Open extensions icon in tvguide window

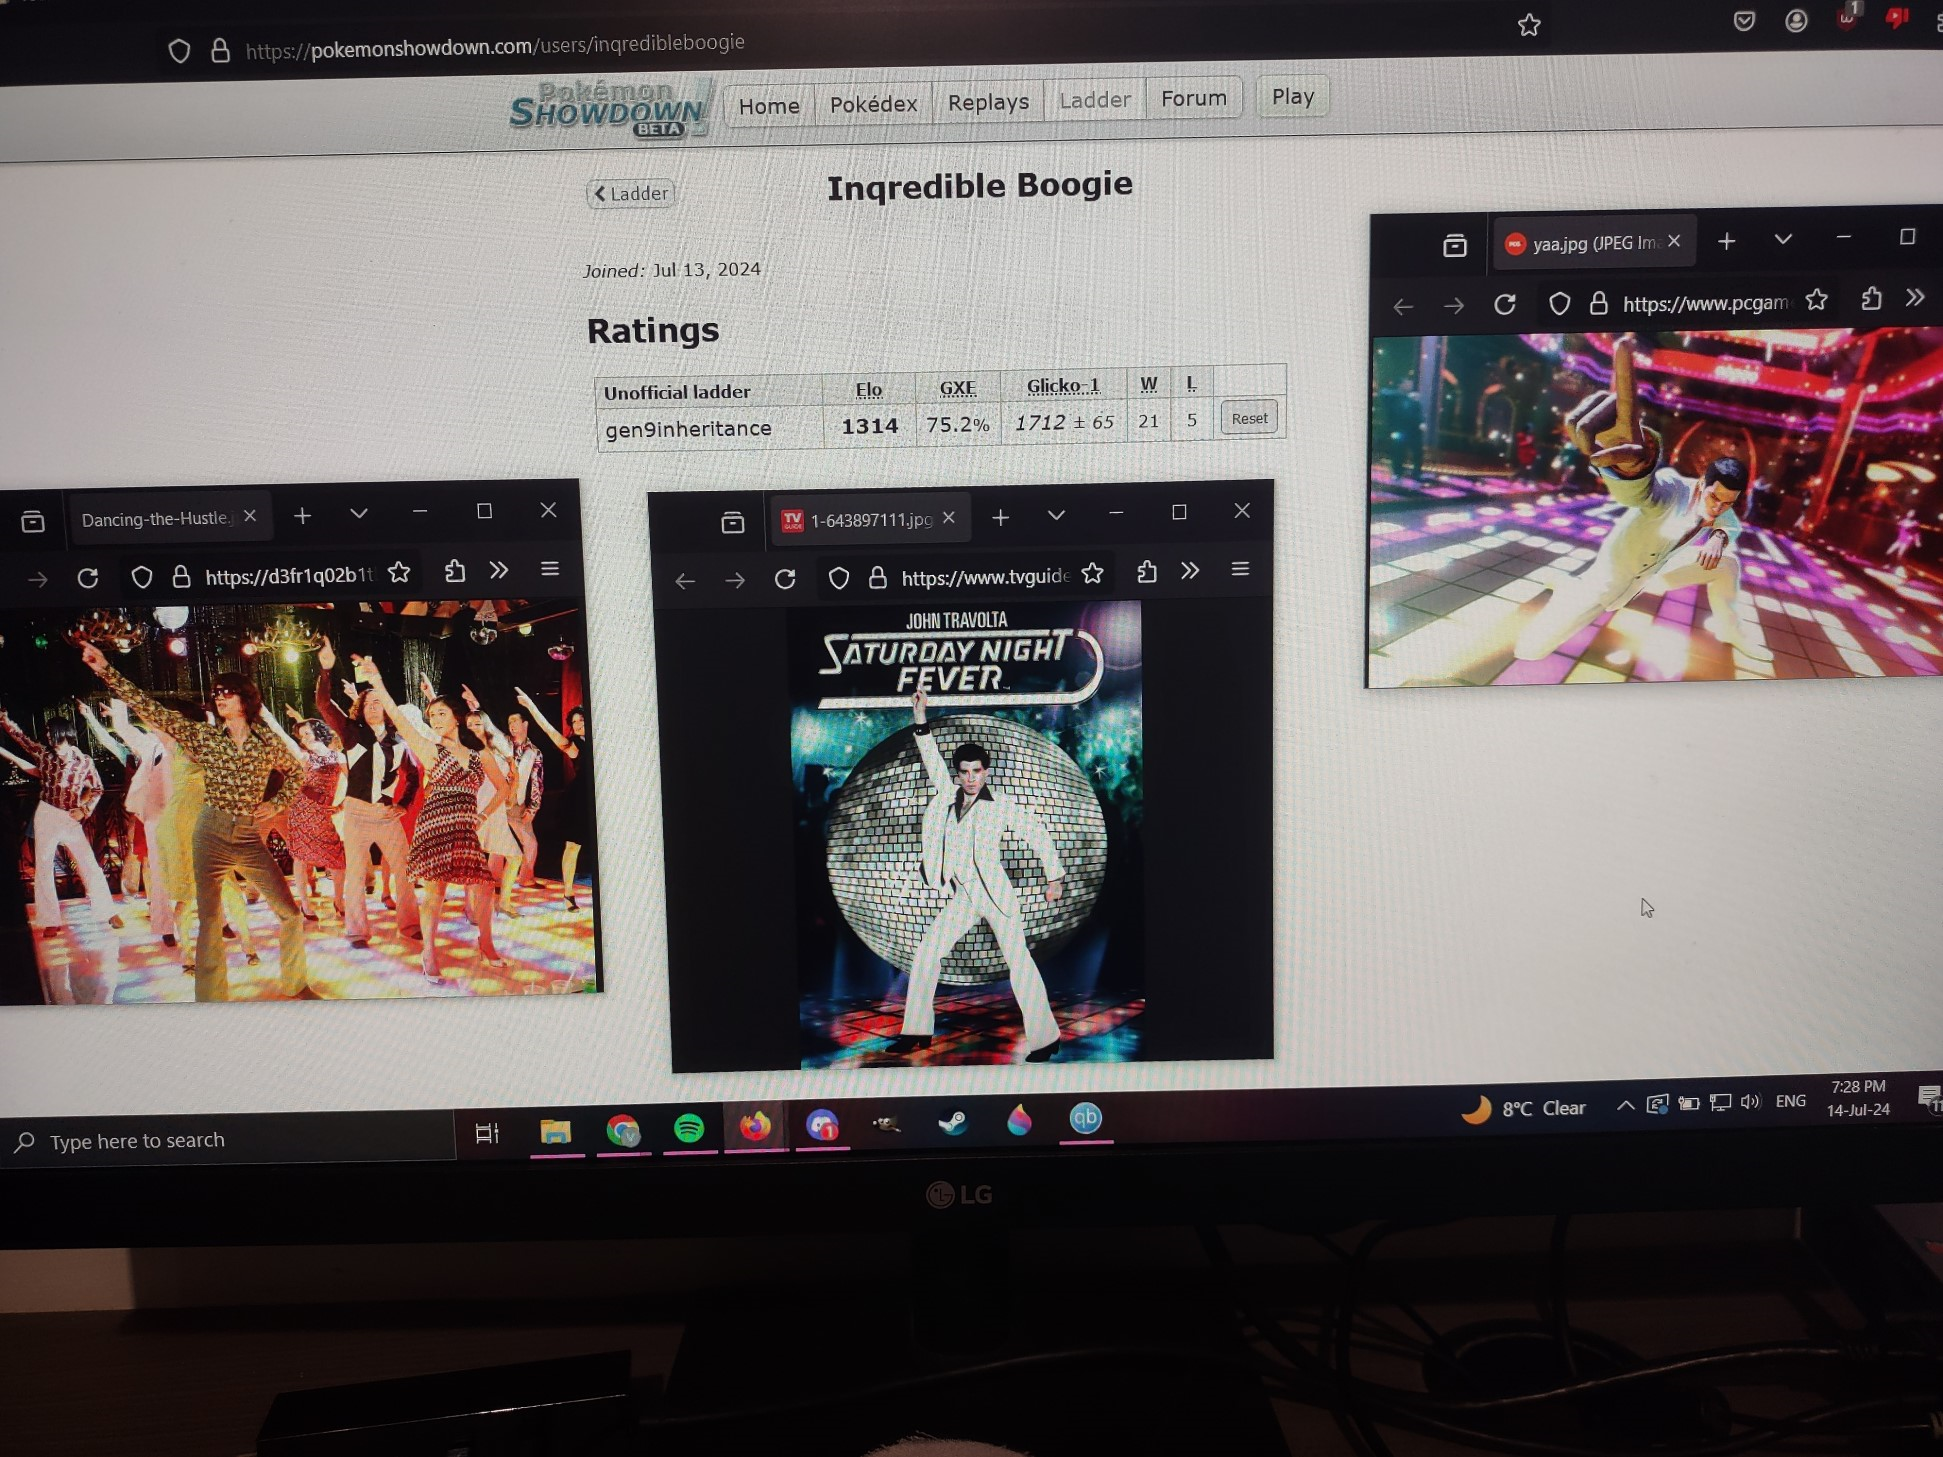click(1147, 571)
